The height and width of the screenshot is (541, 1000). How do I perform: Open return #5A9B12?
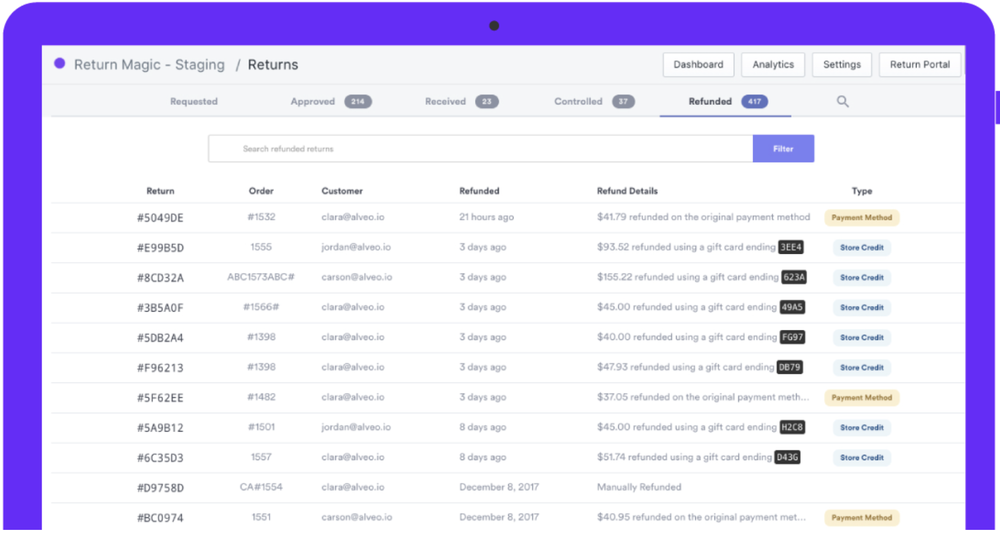click(160, 427)
